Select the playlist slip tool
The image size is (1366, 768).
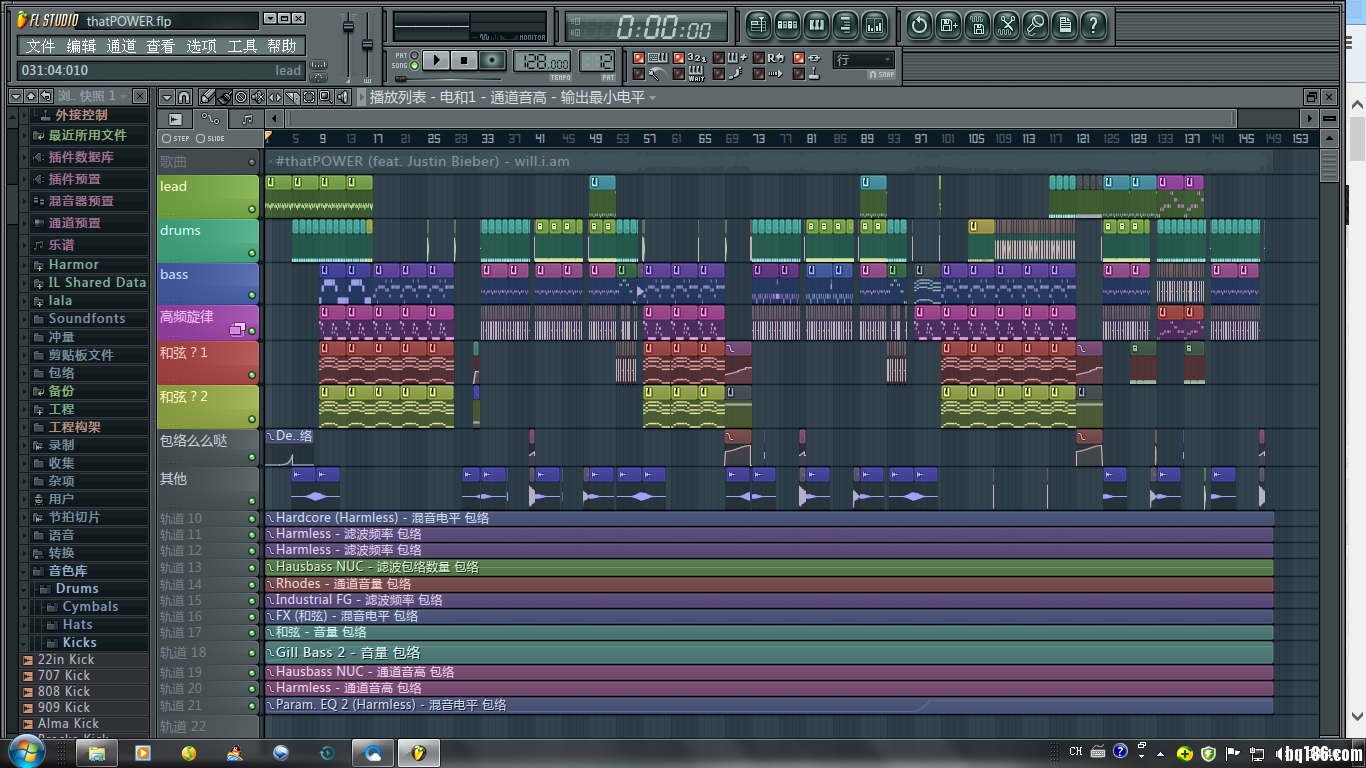point(275,97)
